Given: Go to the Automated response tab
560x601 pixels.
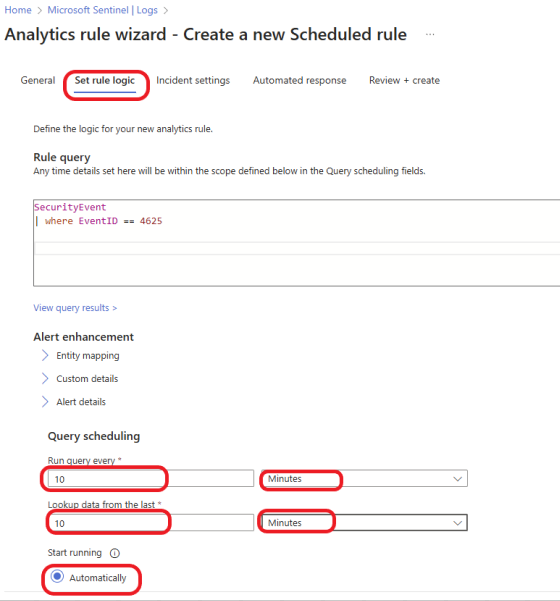Looking at the screenshot, I should pos(299,80).
